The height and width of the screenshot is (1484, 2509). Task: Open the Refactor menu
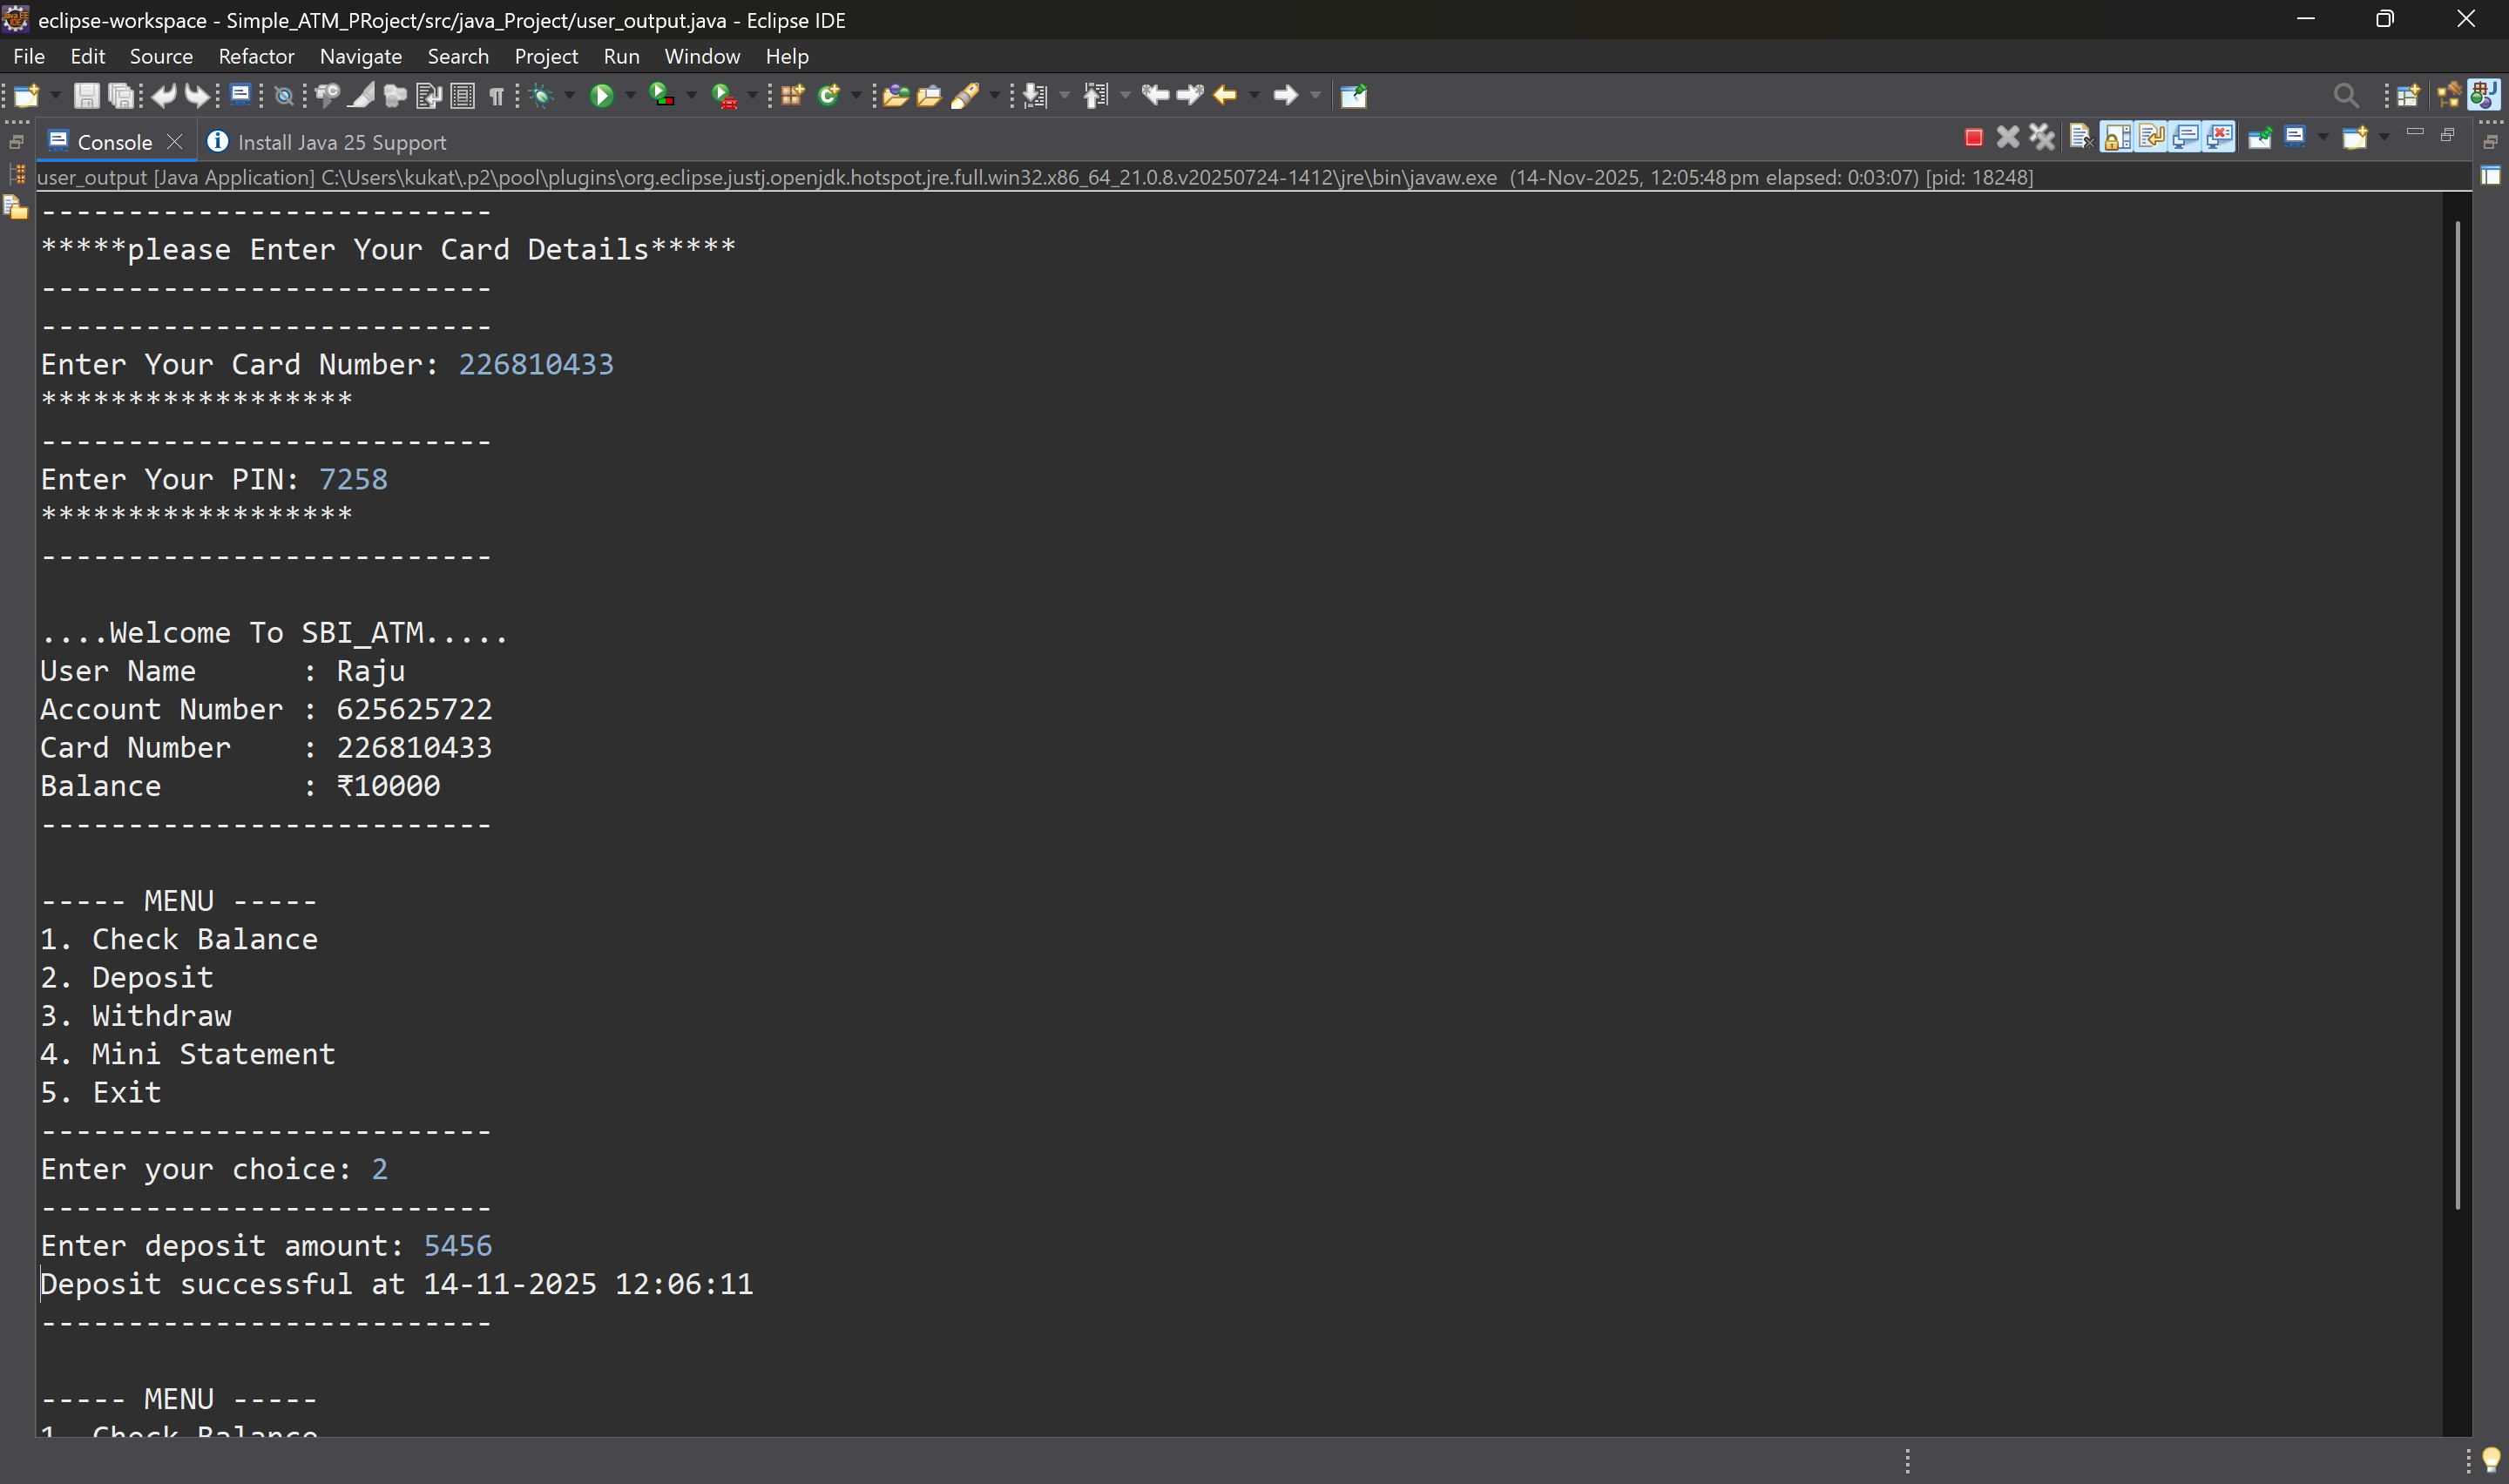pyautogui.click(x=256, y=56)
